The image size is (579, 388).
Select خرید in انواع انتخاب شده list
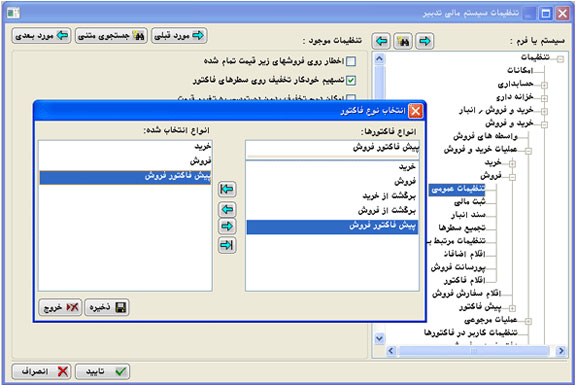point(126,147)
